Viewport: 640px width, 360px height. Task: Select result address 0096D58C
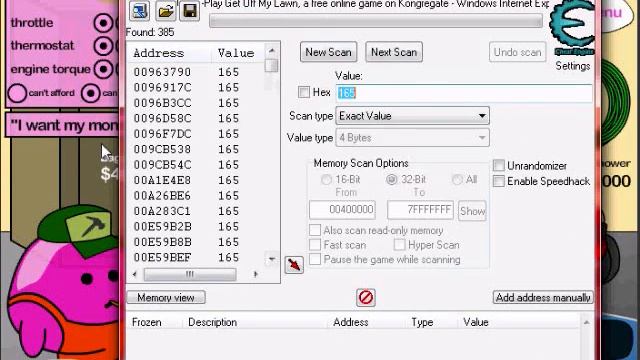click(x=162, y=119)
